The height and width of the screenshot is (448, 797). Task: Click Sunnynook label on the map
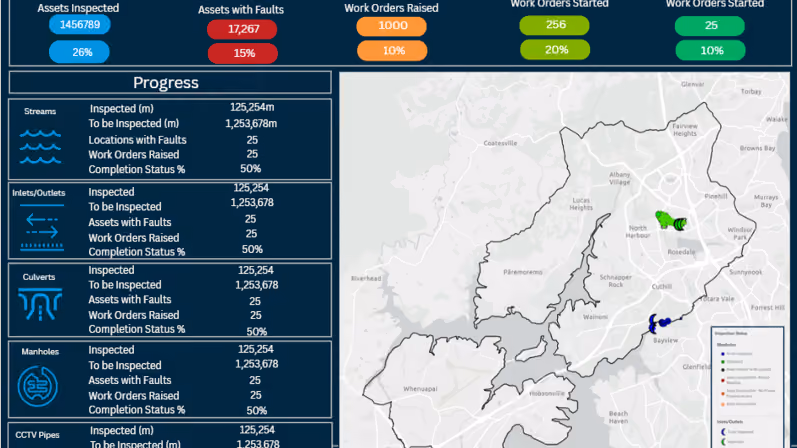click(x=746, y=273)
